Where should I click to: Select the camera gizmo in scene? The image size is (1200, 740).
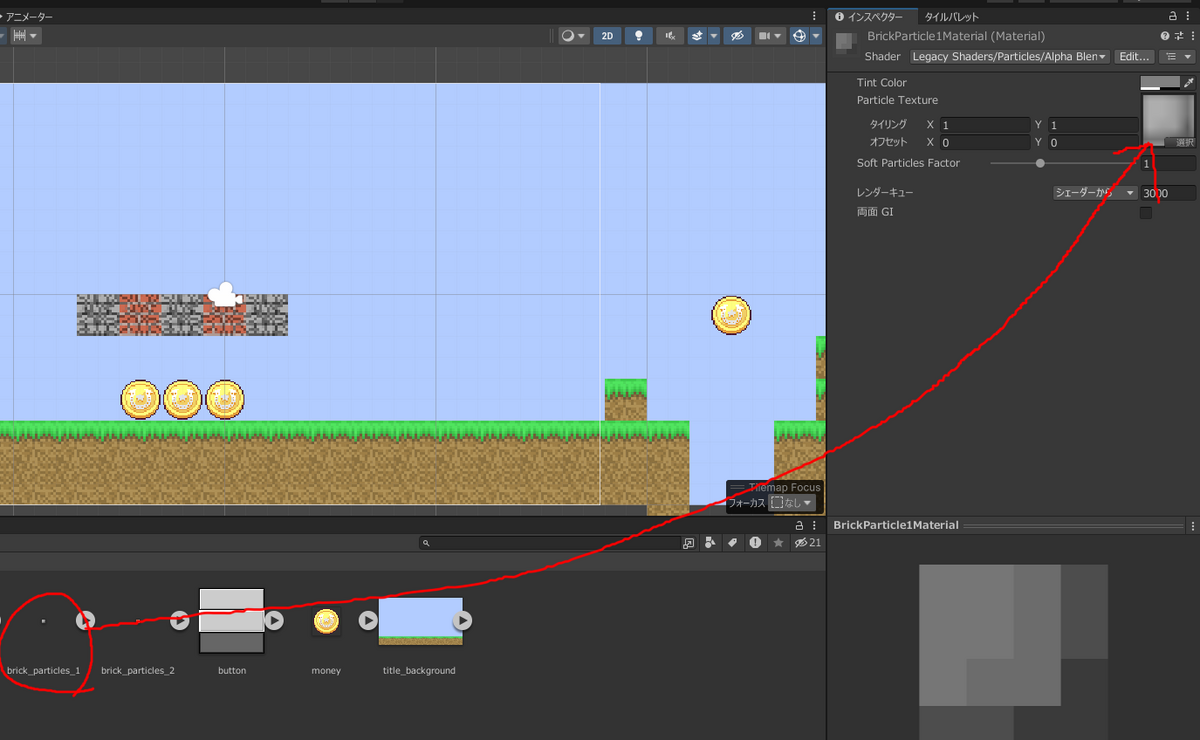[x=225, y=294]
